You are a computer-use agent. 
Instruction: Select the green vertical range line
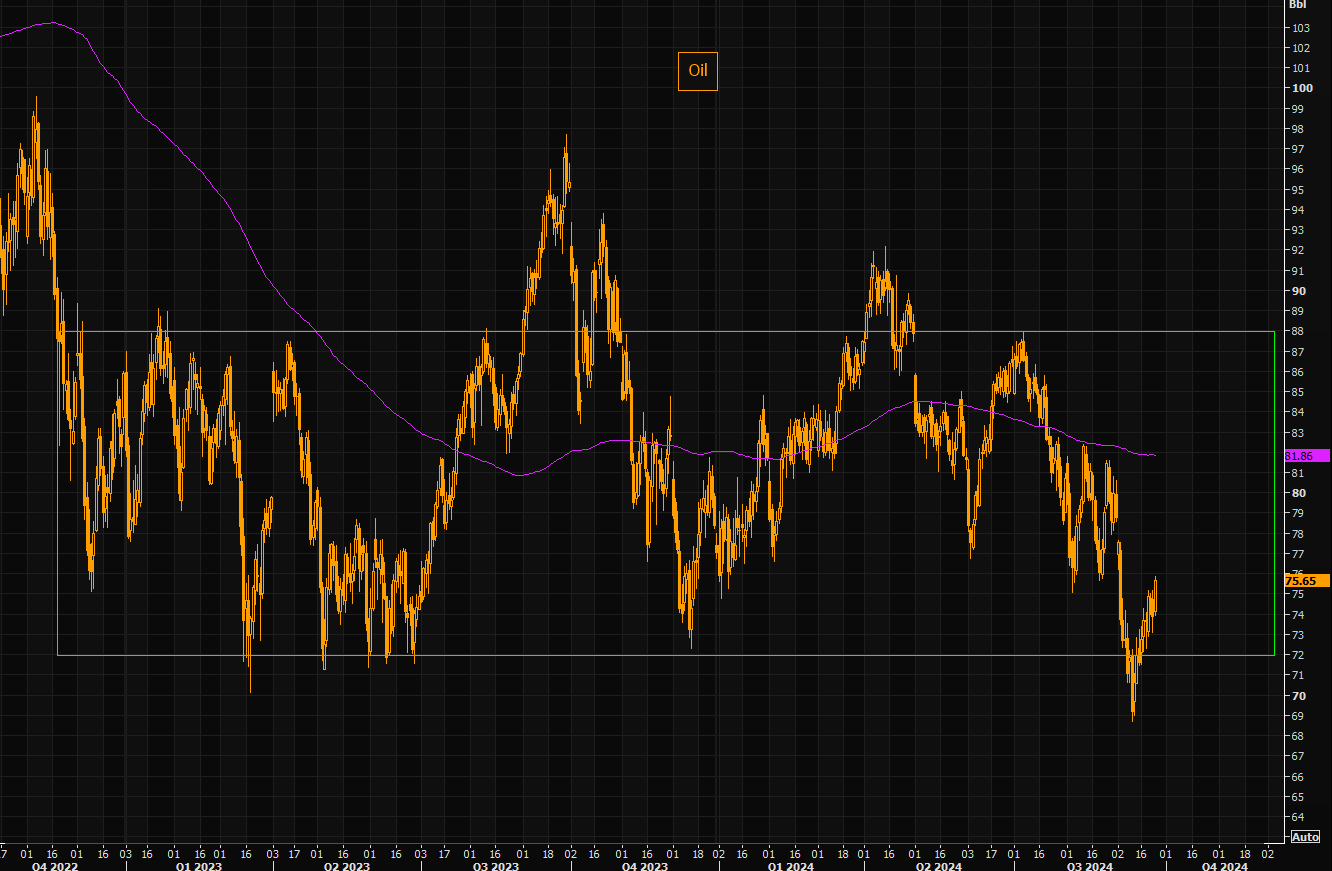pos(1274,493)
